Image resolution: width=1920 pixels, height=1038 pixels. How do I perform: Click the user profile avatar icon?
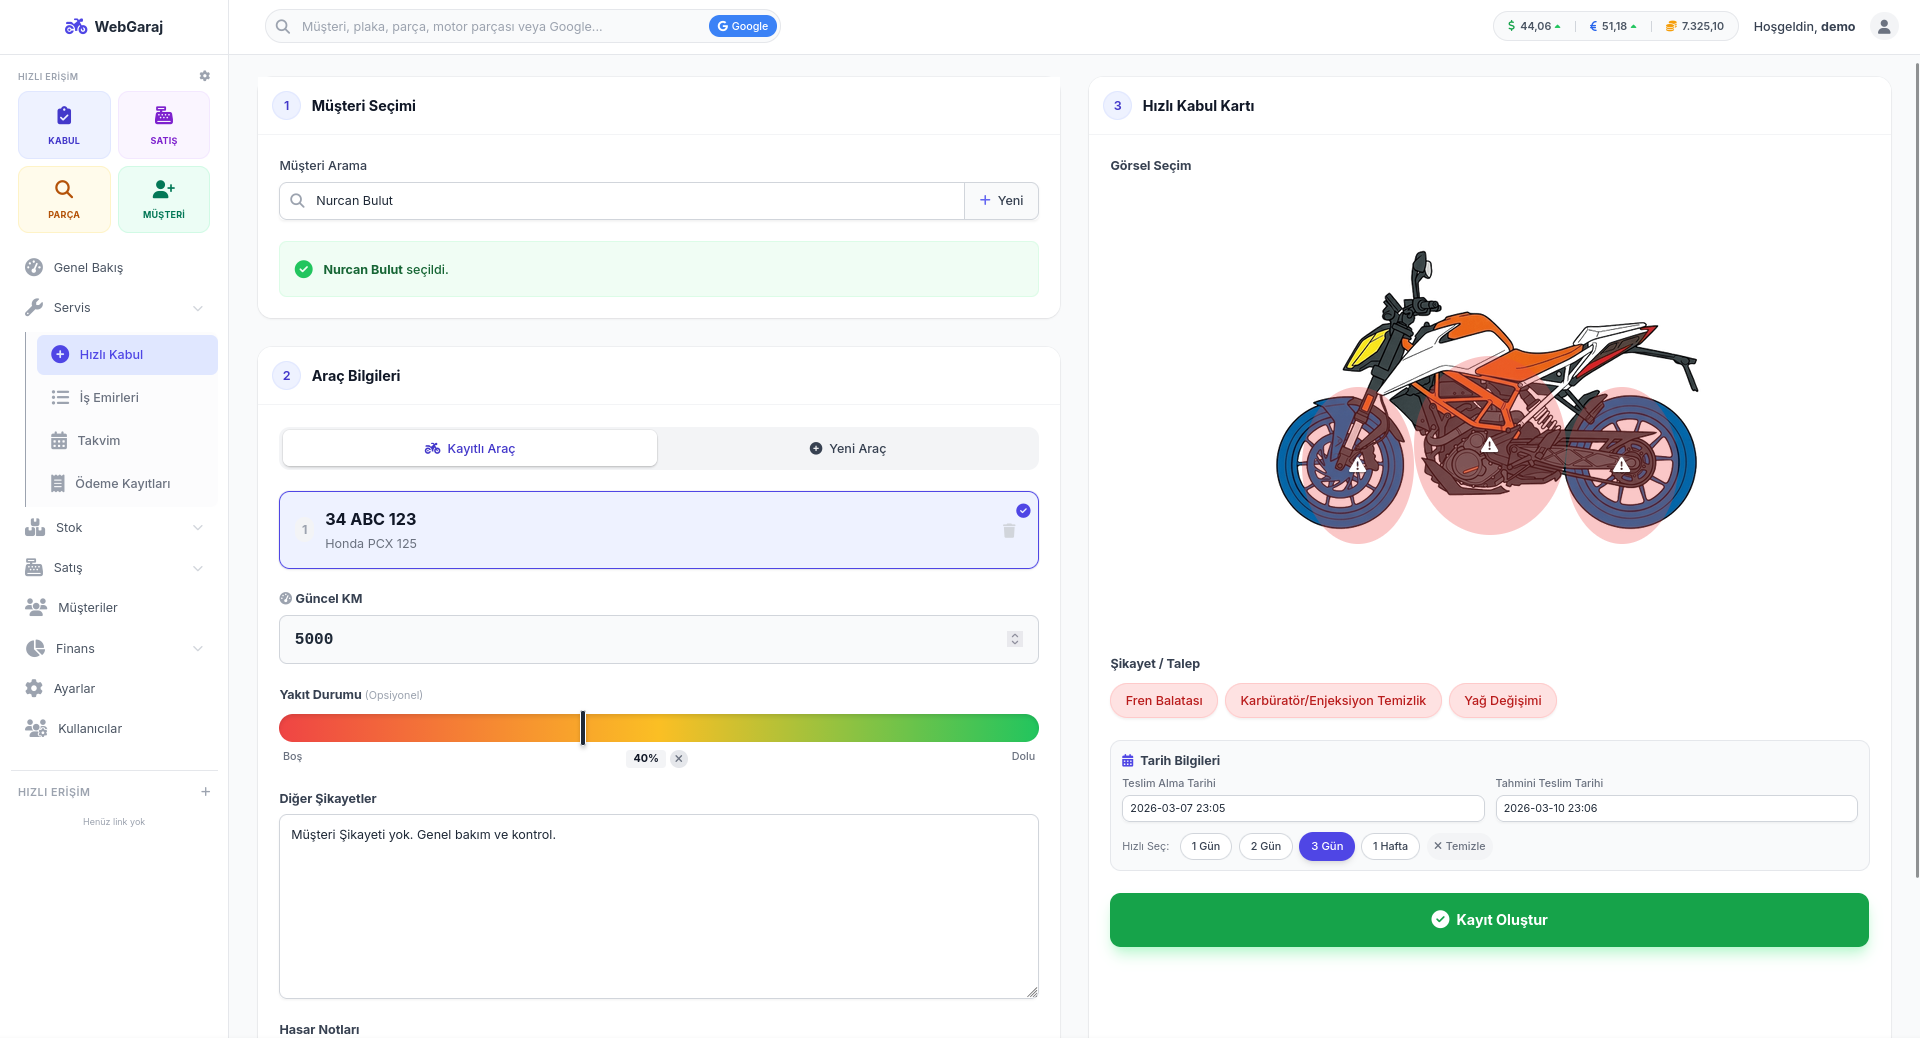point(1883,27)
